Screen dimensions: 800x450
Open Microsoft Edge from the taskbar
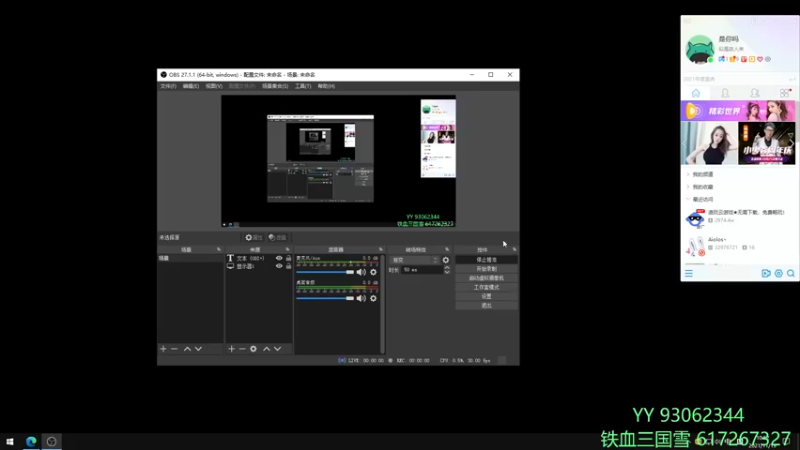(31, 441)
